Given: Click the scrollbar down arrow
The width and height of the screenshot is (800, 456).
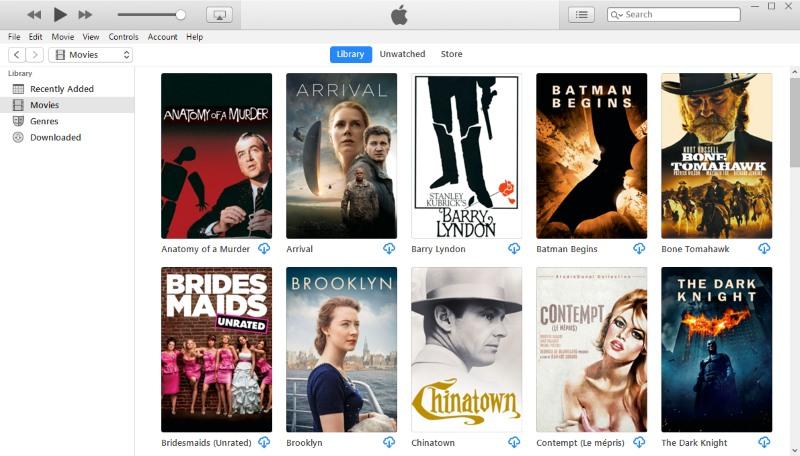Looking at the screenshot, I should (x=794, y=450).
